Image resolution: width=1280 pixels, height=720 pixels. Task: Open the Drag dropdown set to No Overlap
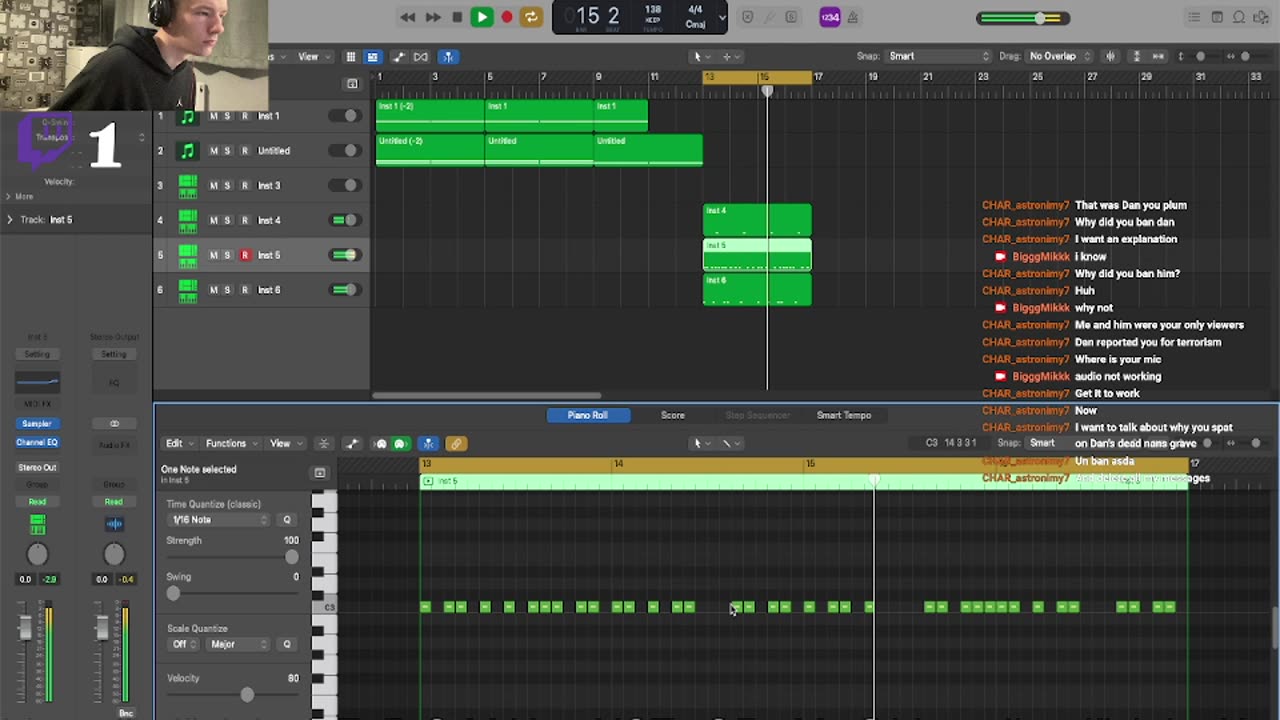(1060, 56)
